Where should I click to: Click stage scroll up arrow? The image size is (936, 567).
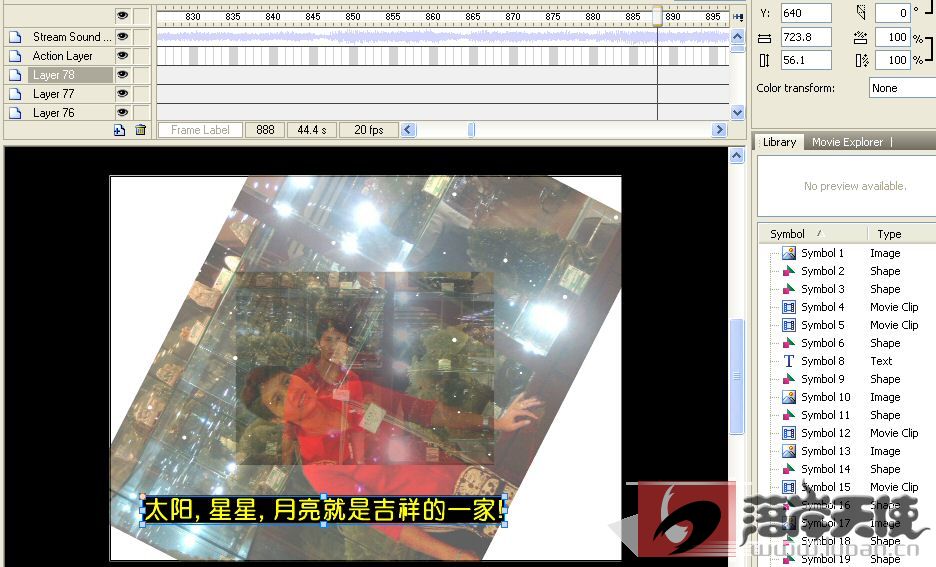[737, 156]
